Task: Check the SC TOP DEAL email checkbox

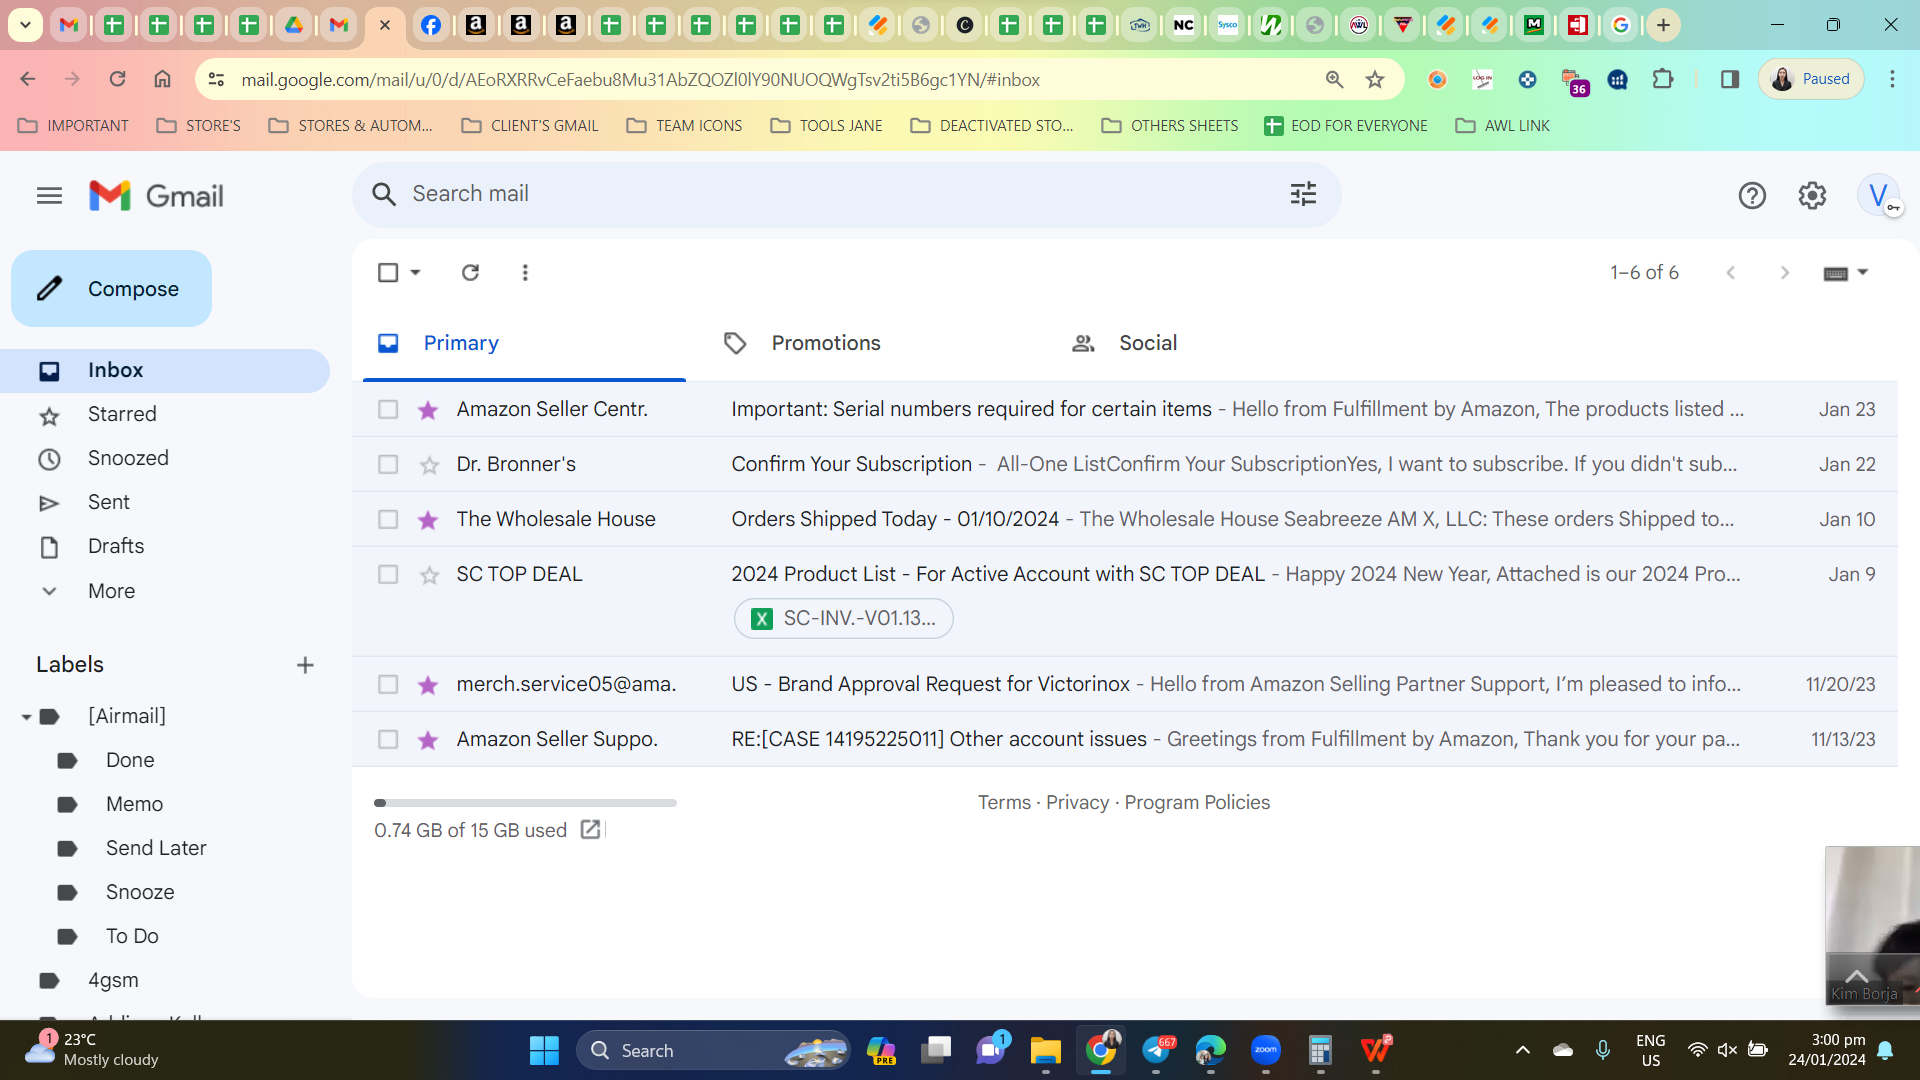Action: (388, 575)
